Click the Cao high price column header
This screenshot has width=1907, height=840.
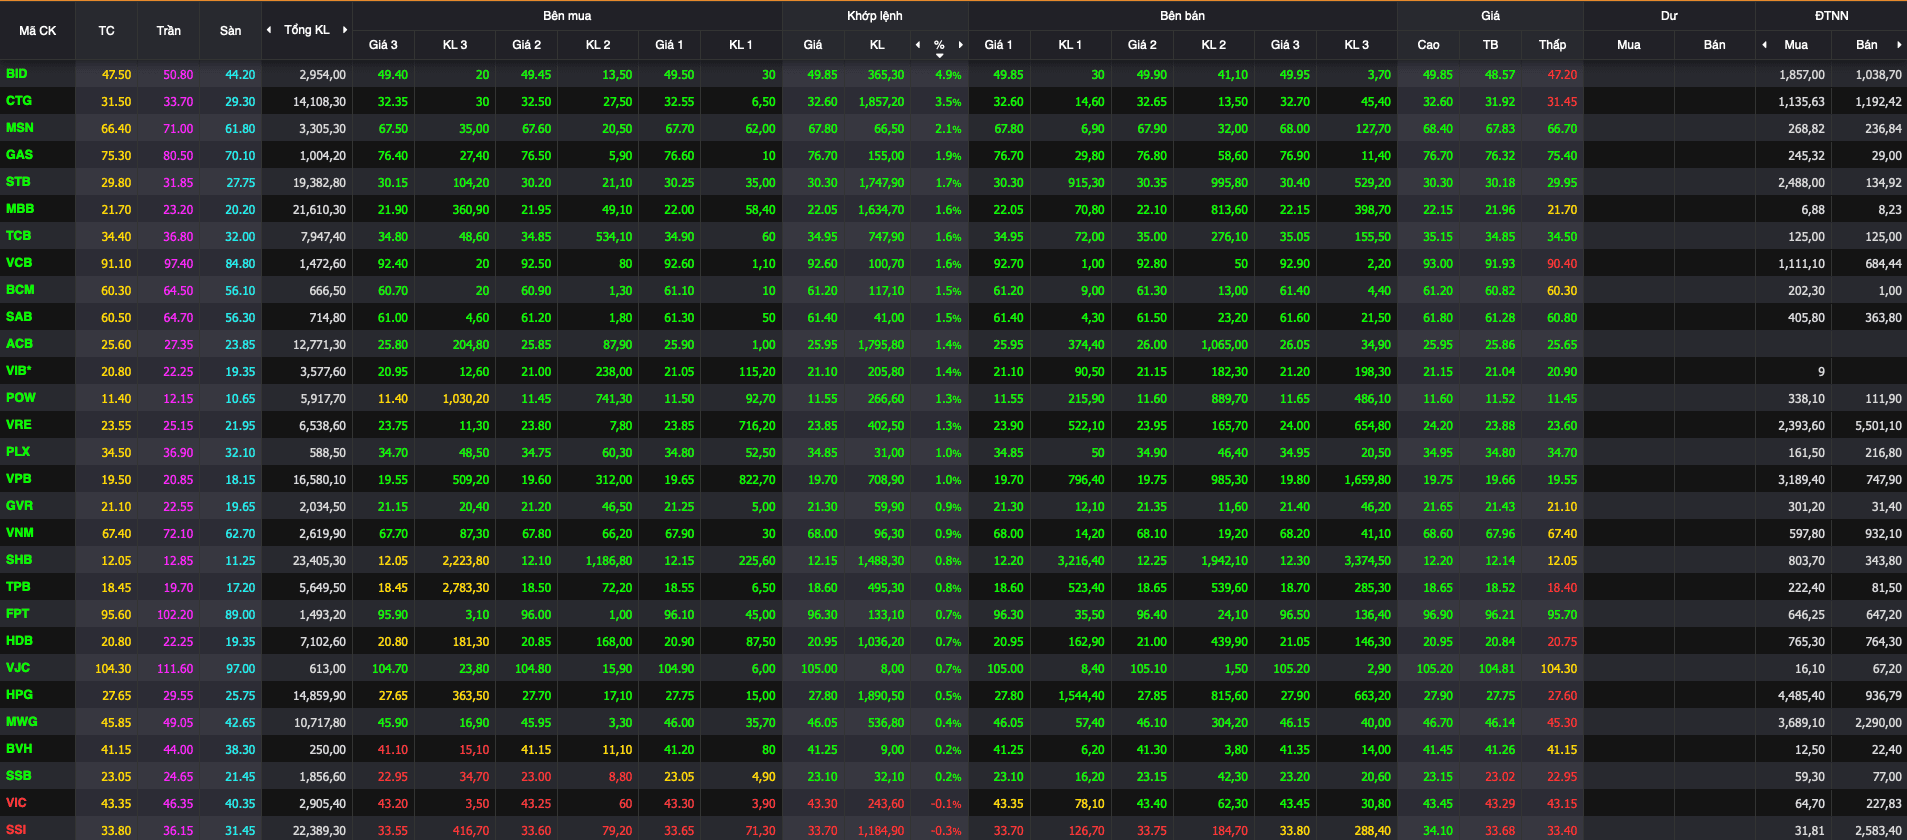1428,45
